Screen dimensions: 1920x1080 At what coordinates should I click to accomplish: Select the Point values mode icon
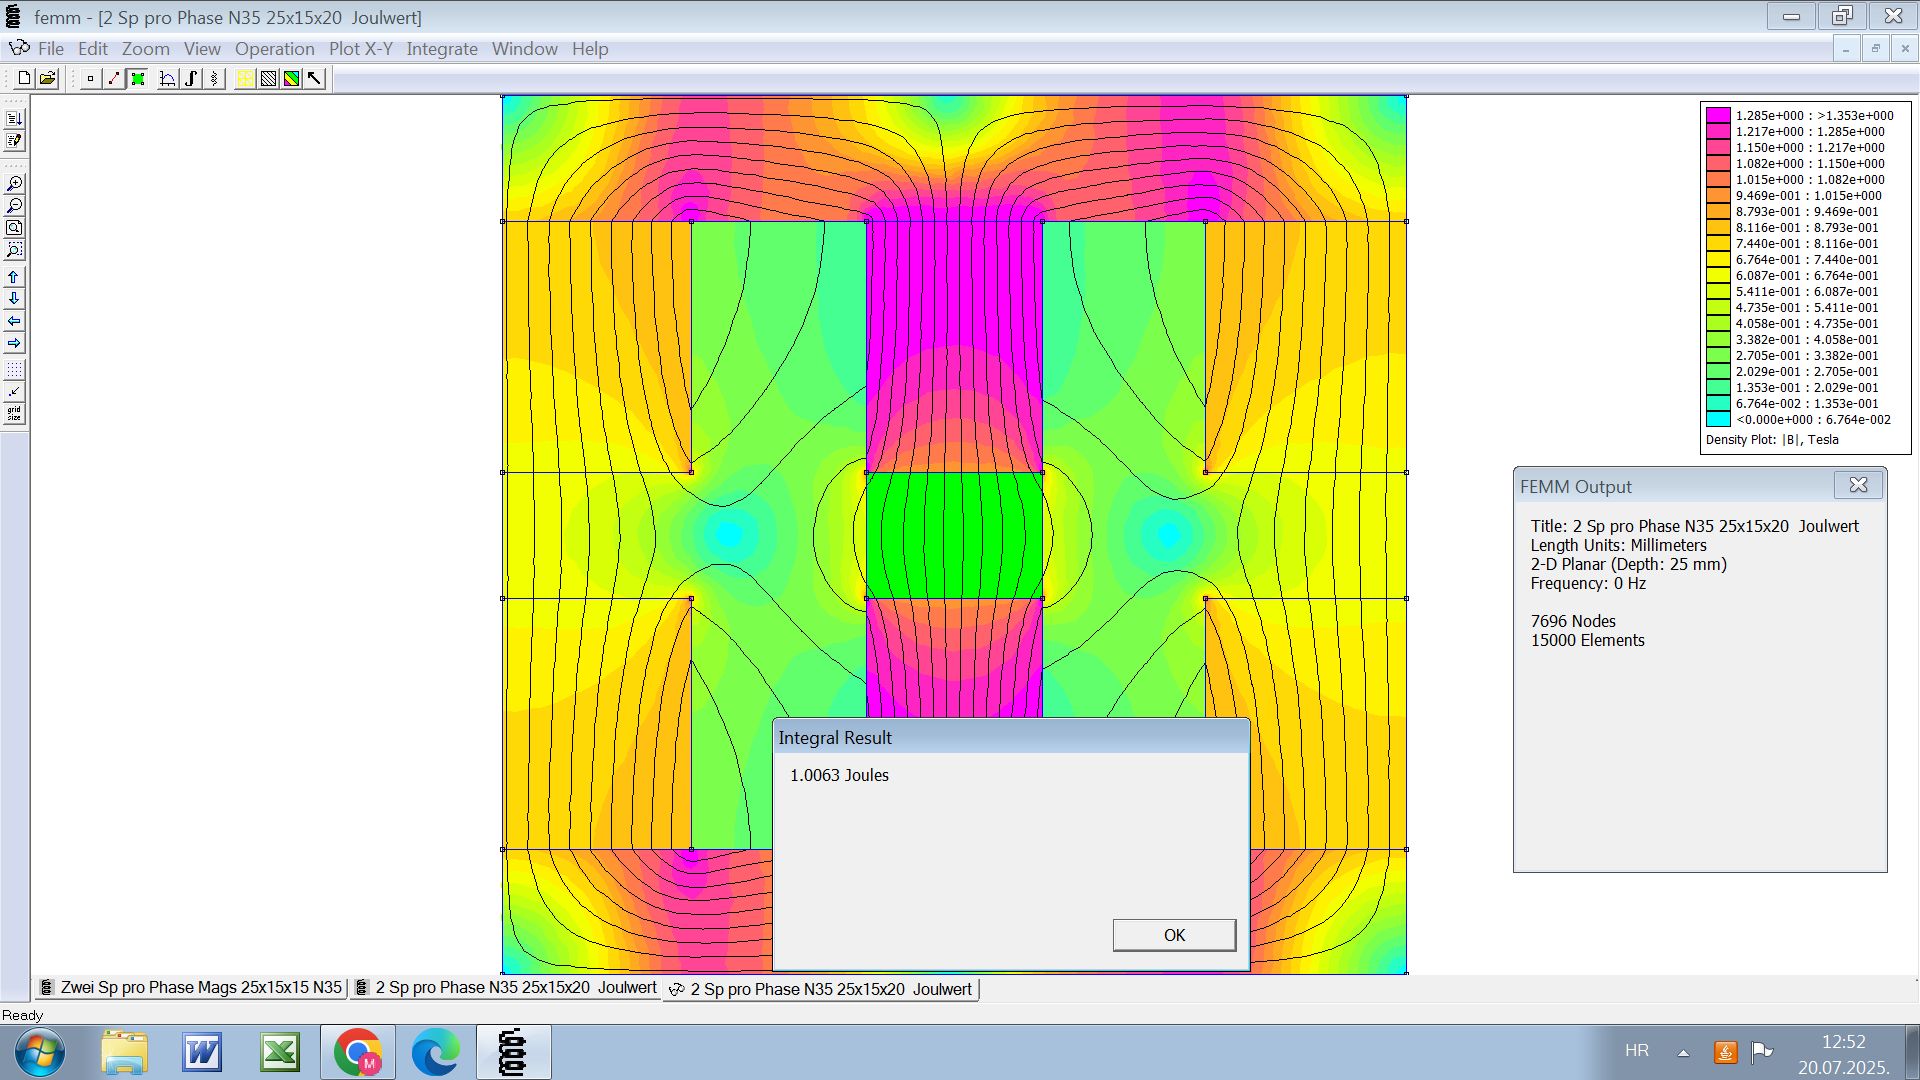click(90, 78)
